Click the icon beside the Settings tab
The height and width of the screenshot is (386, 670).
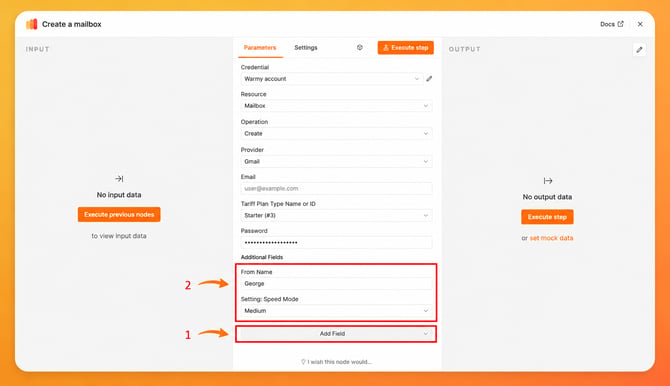(x=360, y=47)
